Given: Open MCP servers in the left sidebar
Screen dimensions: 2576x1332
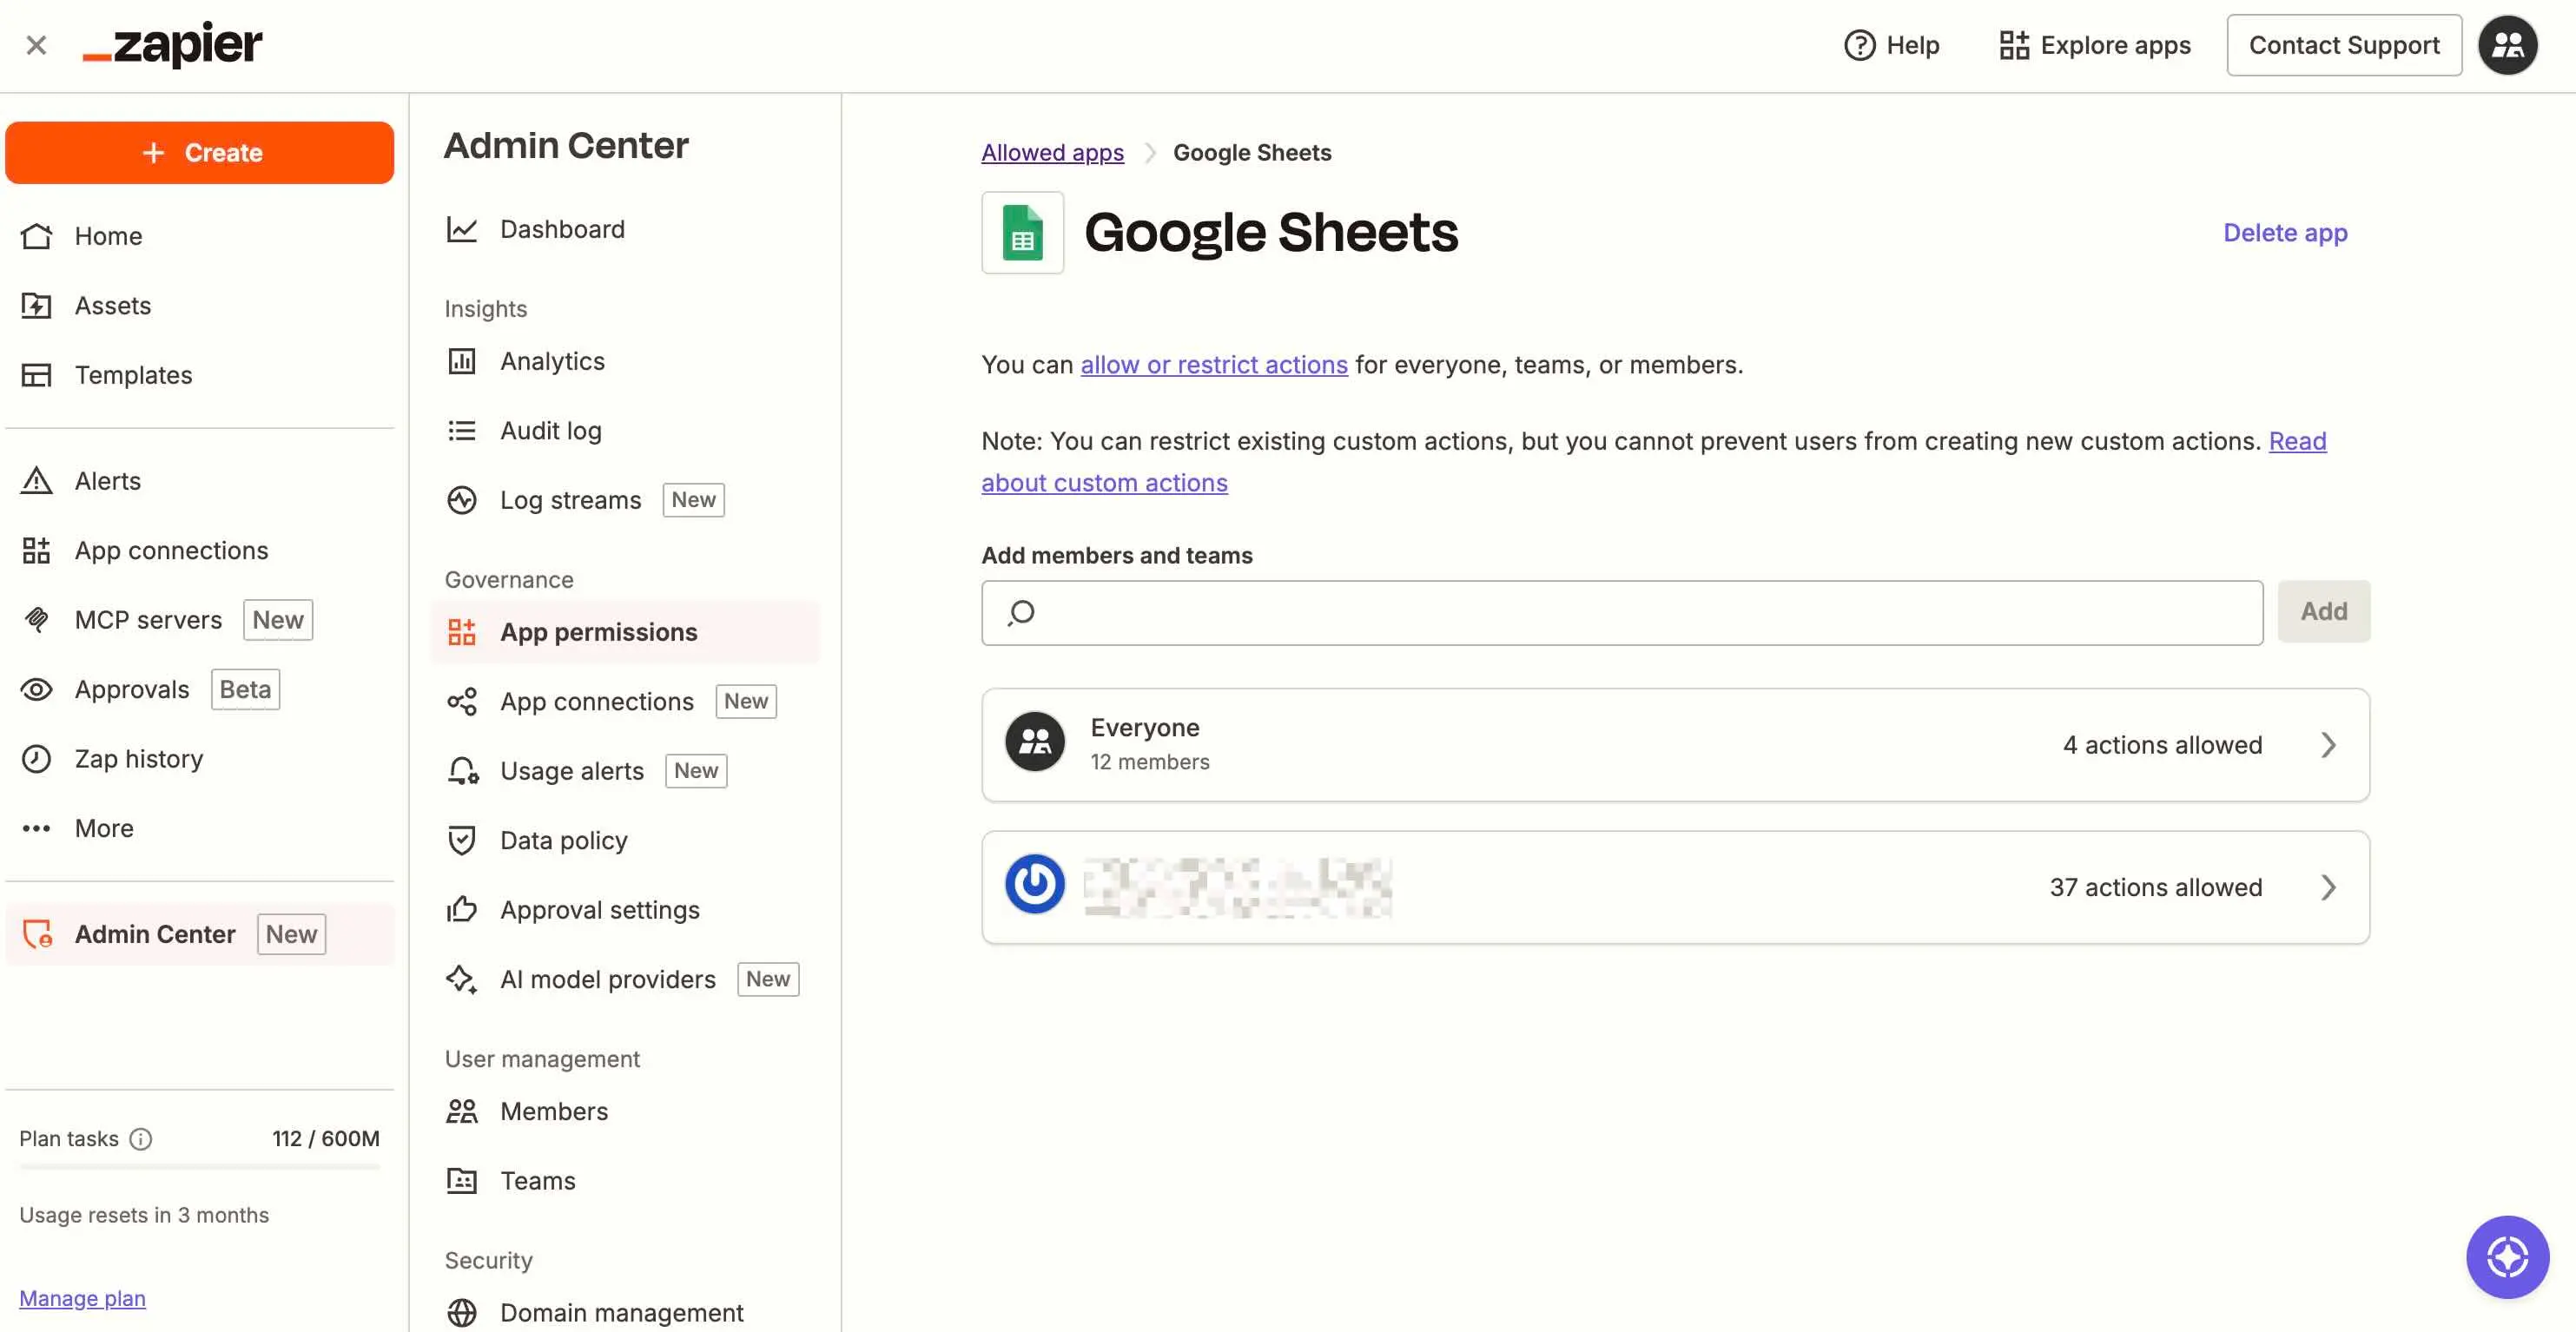Looking at the screenshot, I should pos(200,620).
